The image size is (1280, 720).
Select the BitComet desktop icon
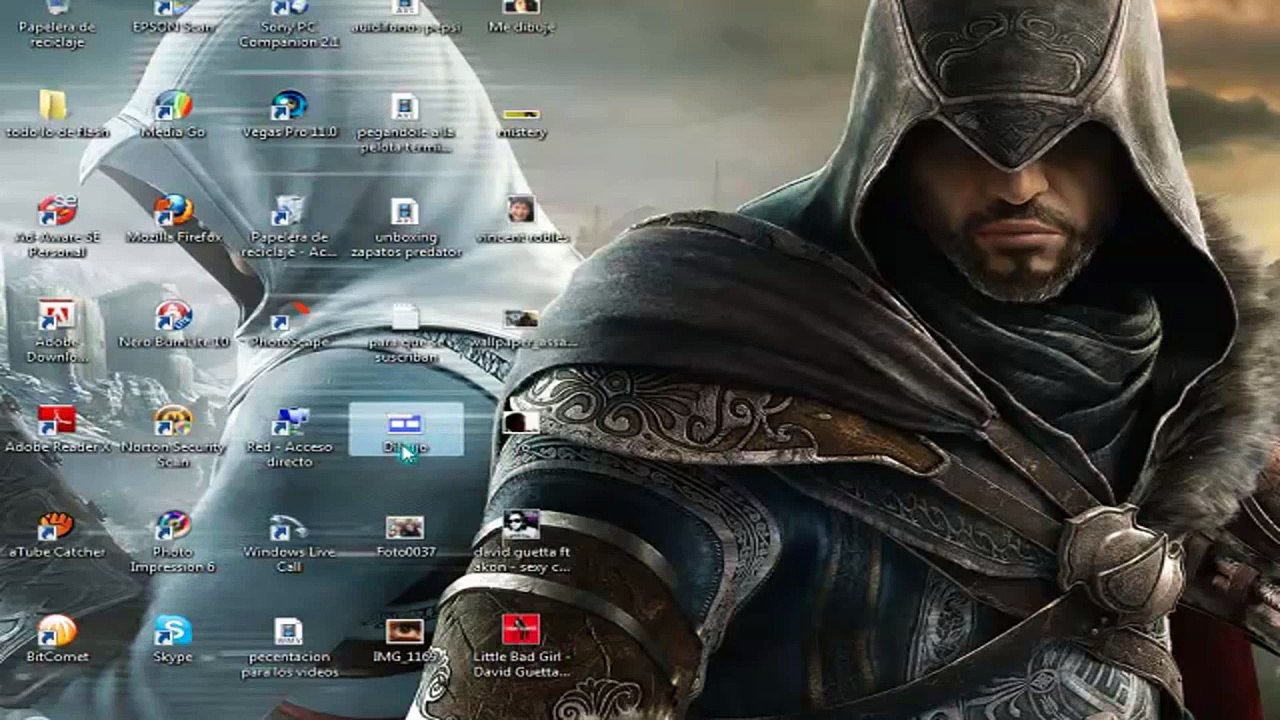pyautogui.click(x=57, y=631)
